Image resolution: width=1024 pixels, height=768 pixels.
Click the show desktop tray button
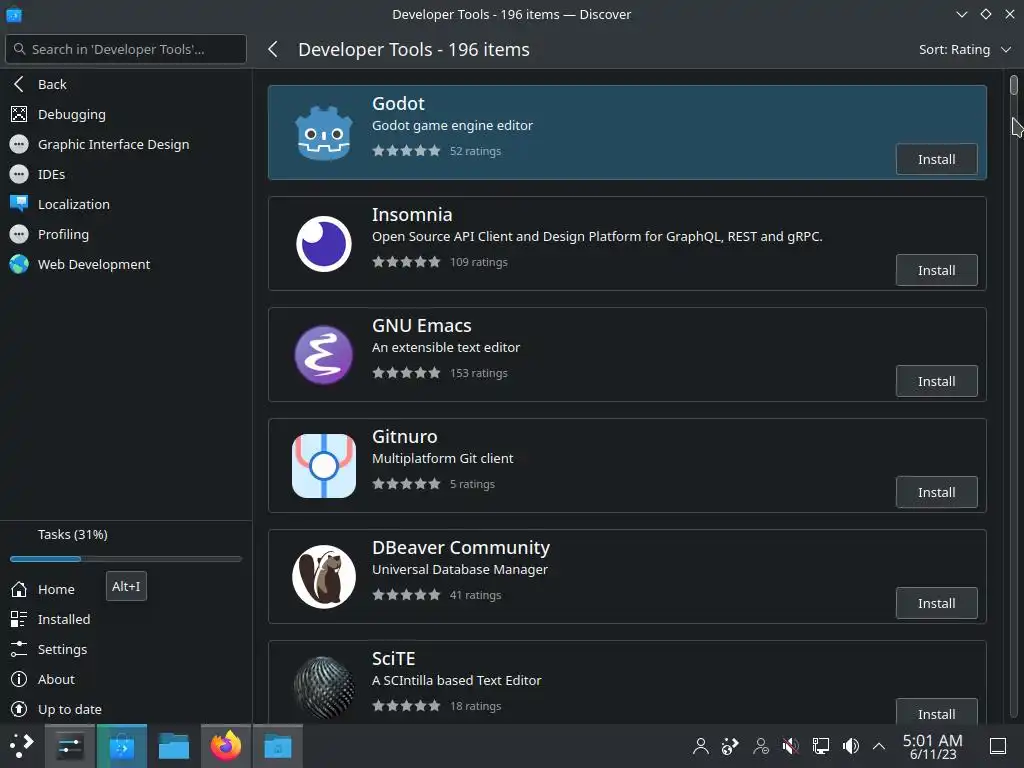pyautogui.click(x=997, y=746)
